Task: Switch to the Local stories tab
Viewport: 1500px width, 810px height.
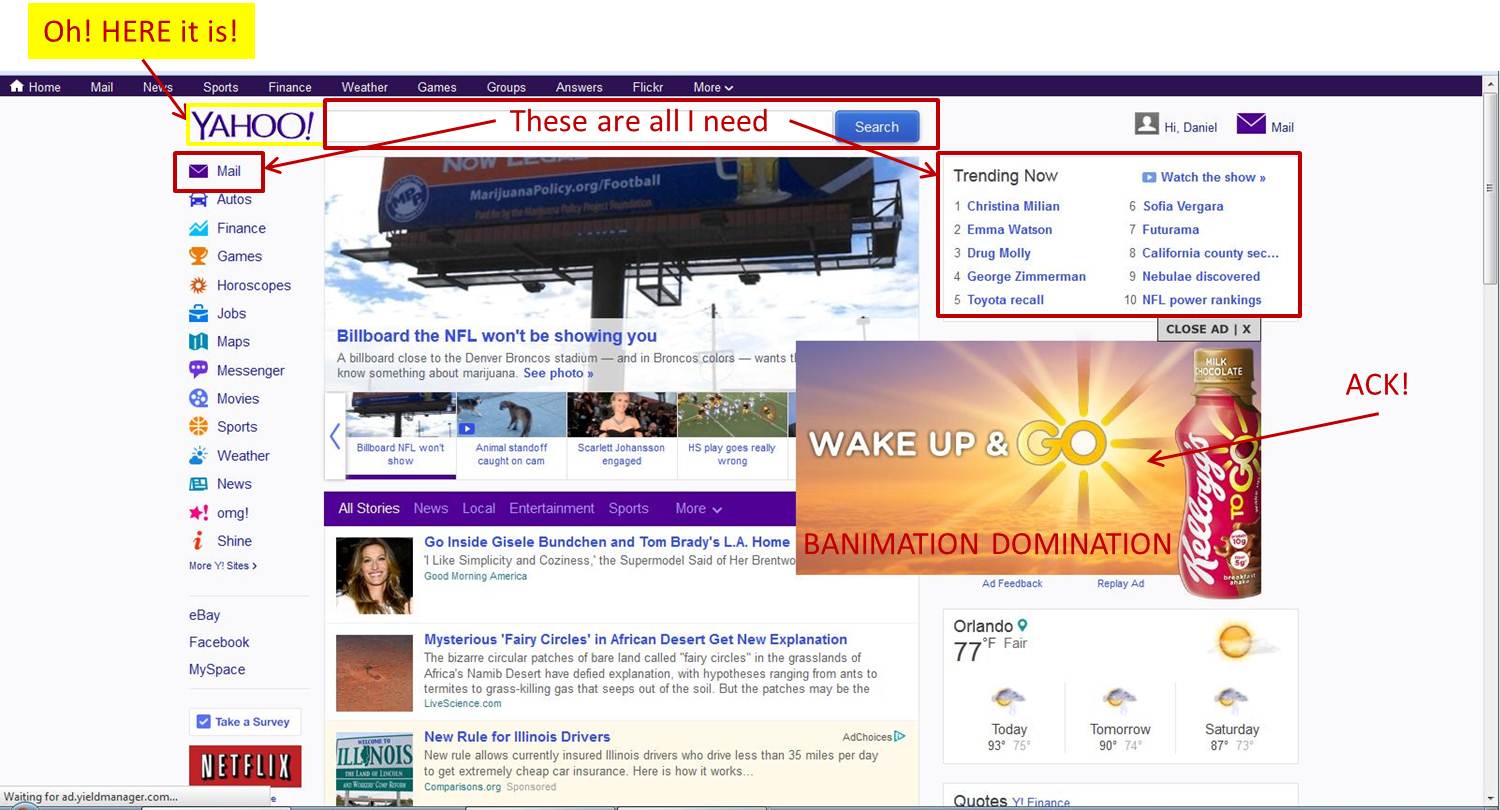Action: point(479,508)
